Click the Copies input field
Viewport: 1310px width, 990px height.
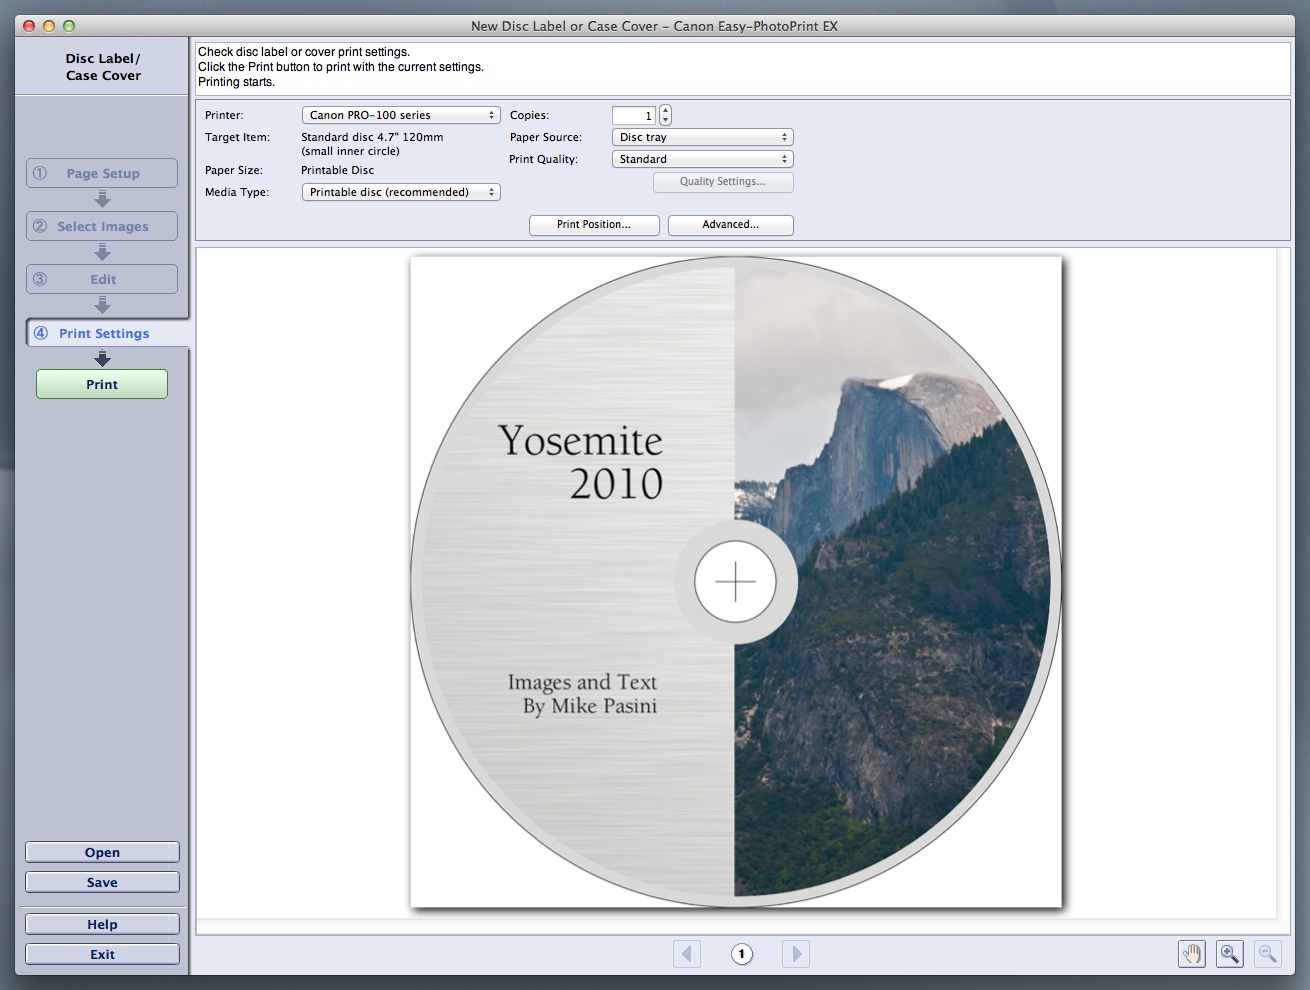pyautogui.click(x=634, y=116)
